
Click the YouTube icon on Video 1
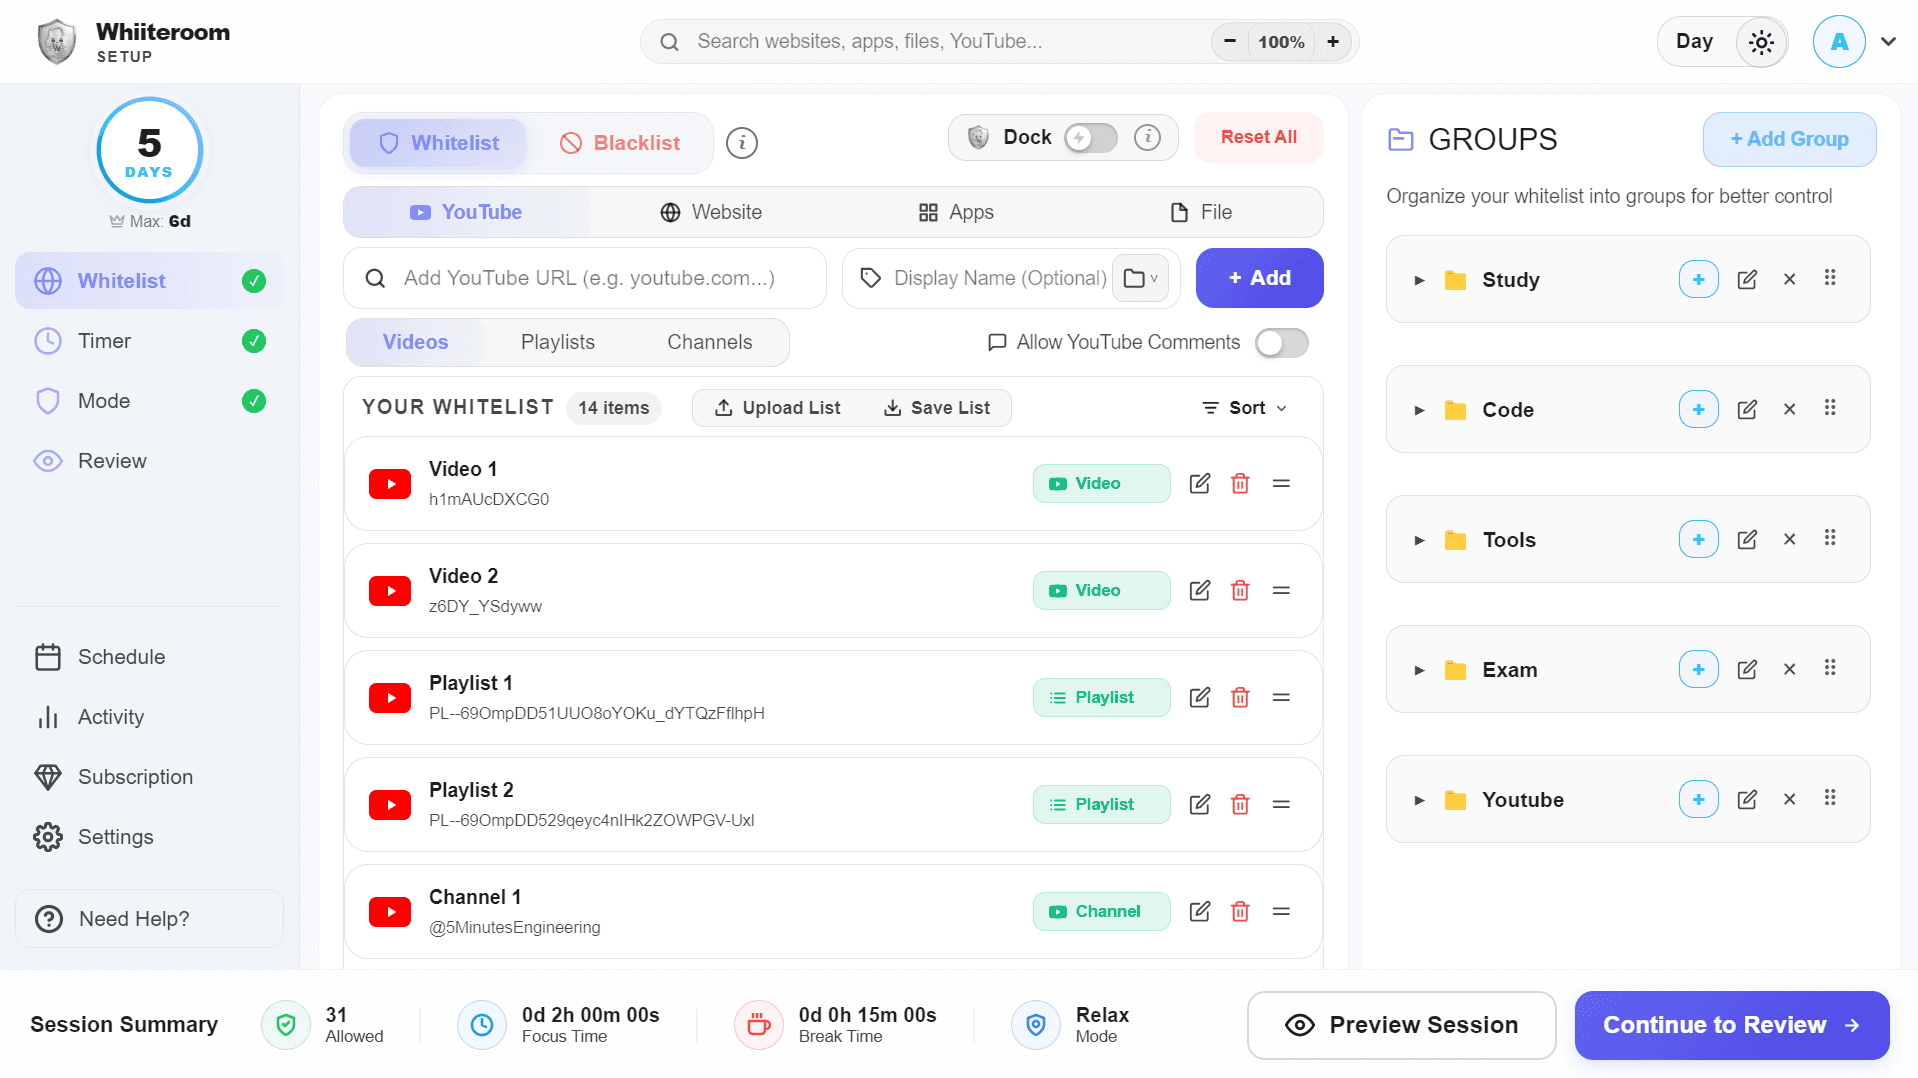(390, 484)
